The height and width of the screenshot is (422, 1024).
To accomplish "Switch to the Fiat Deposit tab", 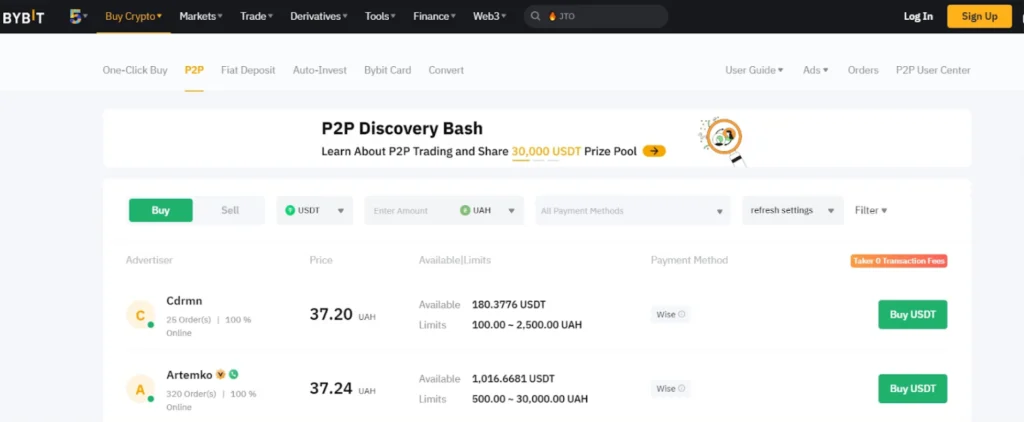I will point(248,70).
